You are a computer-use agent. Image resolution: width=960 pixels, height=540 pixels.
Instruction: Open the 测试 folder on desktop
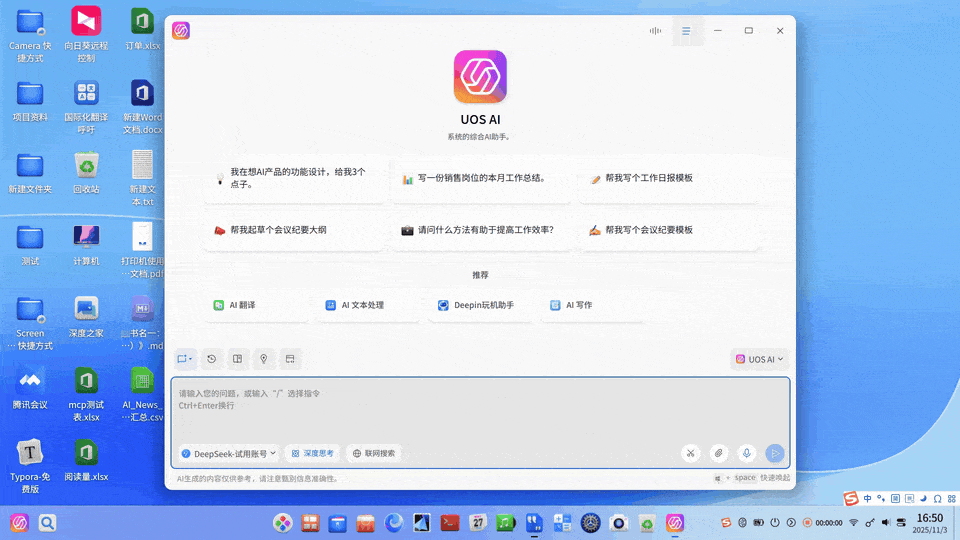[x=30, y=245]
